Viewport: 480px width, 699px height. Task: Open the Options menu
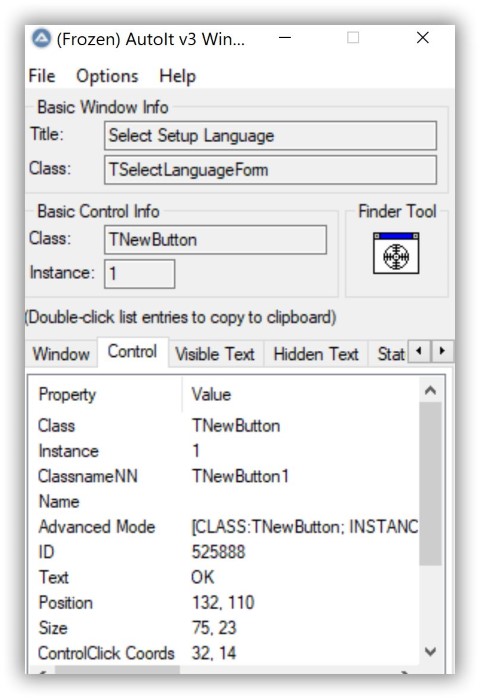tap(107, 76)
